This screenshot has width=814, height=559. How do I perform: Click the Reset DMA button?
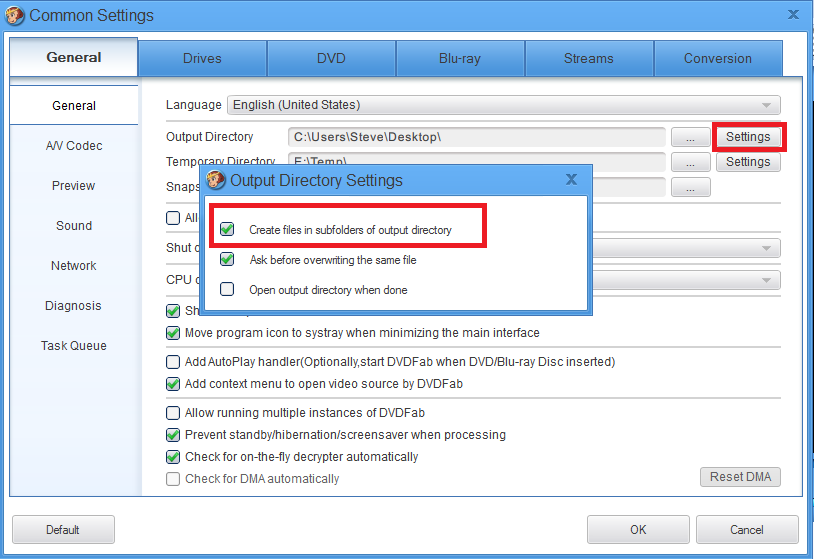740,476
